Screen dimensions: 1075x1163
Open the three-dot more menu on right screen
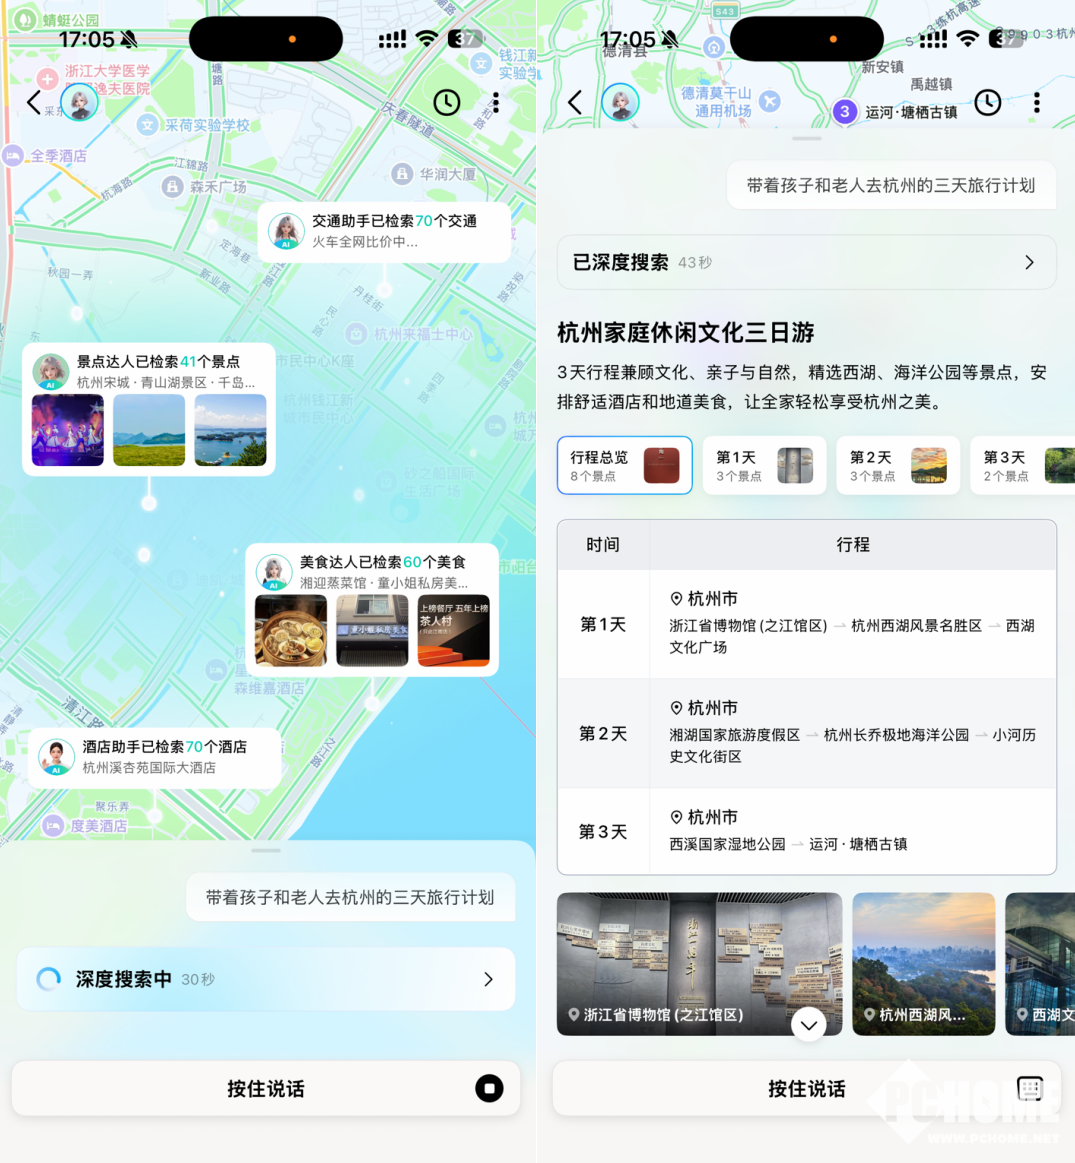pos(1037,102)
